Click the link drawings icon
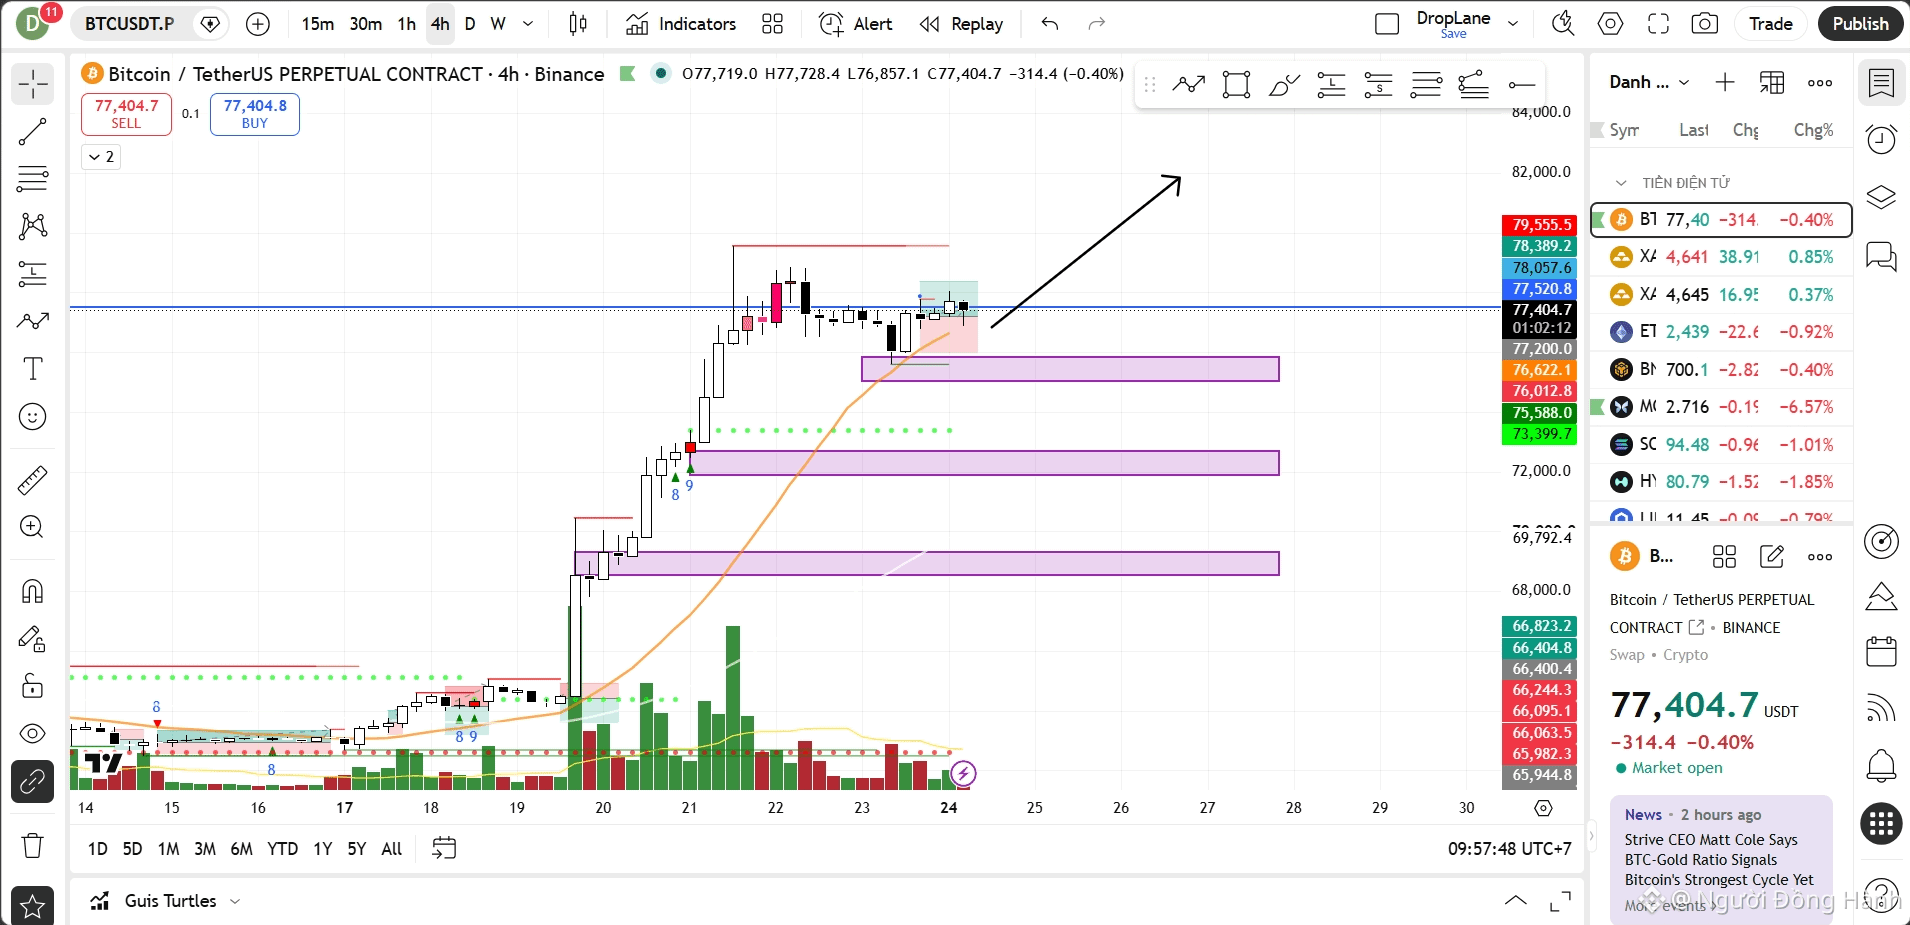The image size is (1910, 925). 32,782
